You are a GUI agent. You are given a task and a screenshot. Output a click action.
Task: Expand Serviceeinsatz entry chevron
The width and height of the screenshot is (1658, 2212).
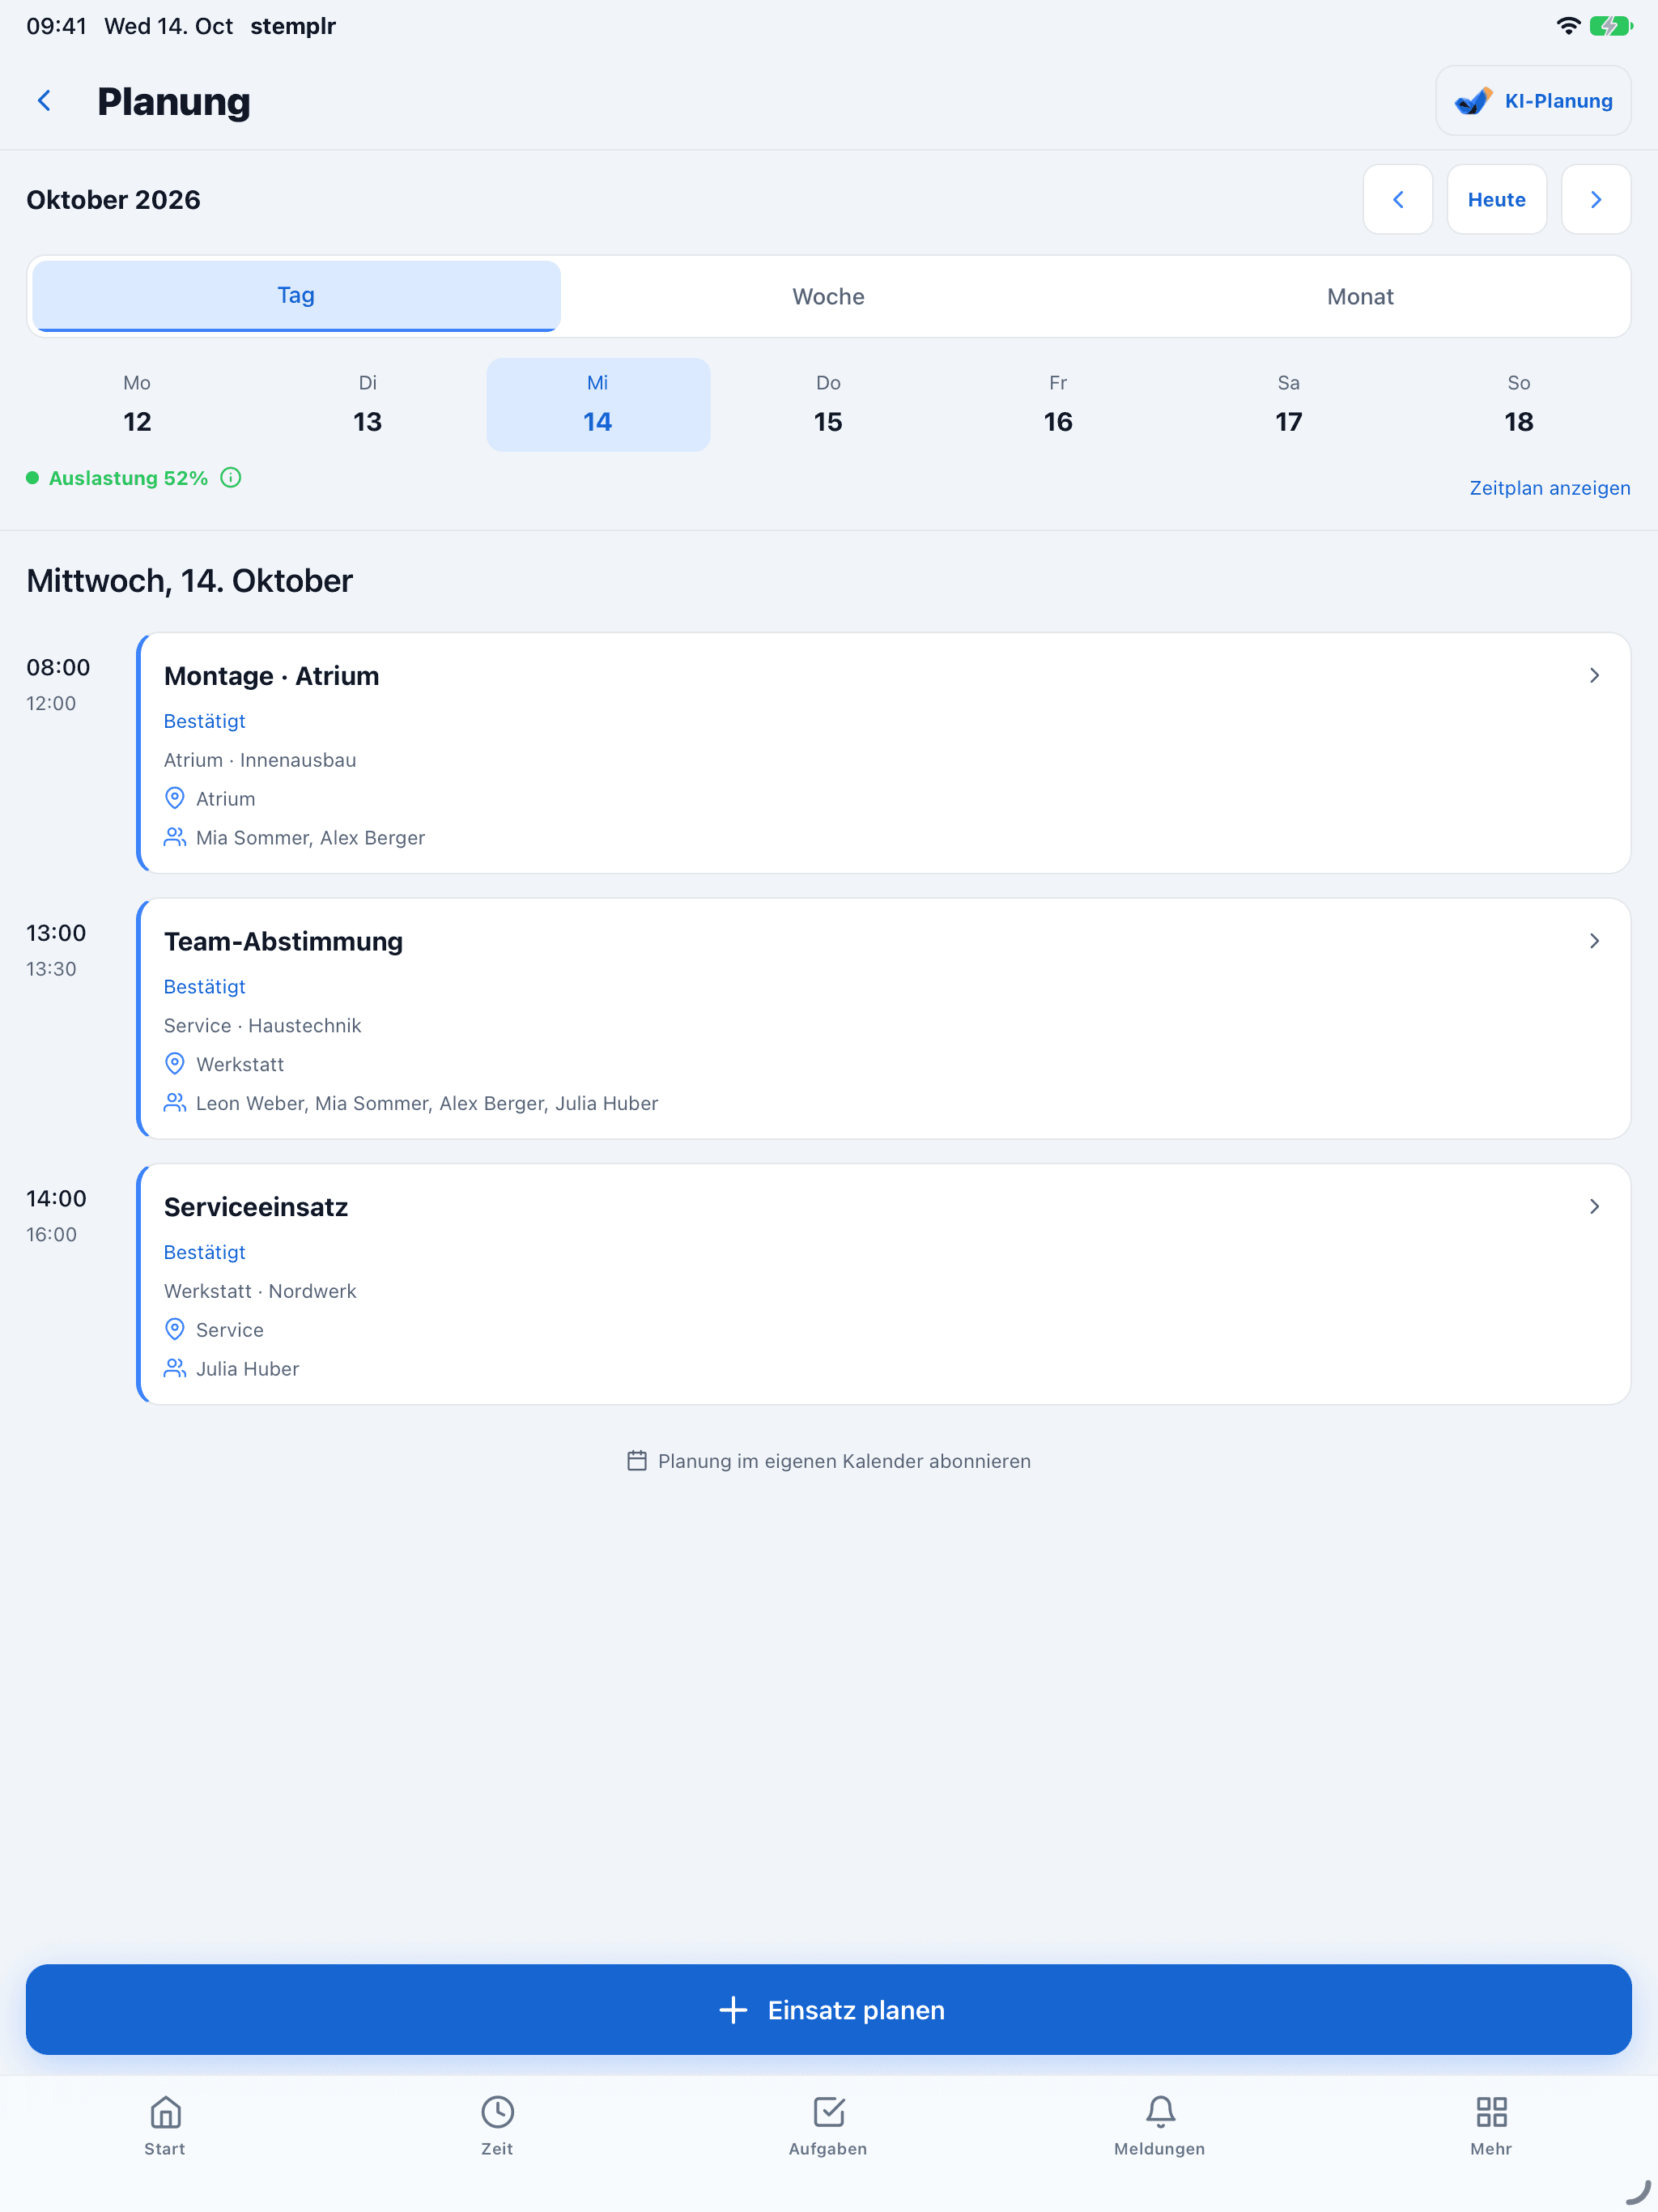1594,1207
